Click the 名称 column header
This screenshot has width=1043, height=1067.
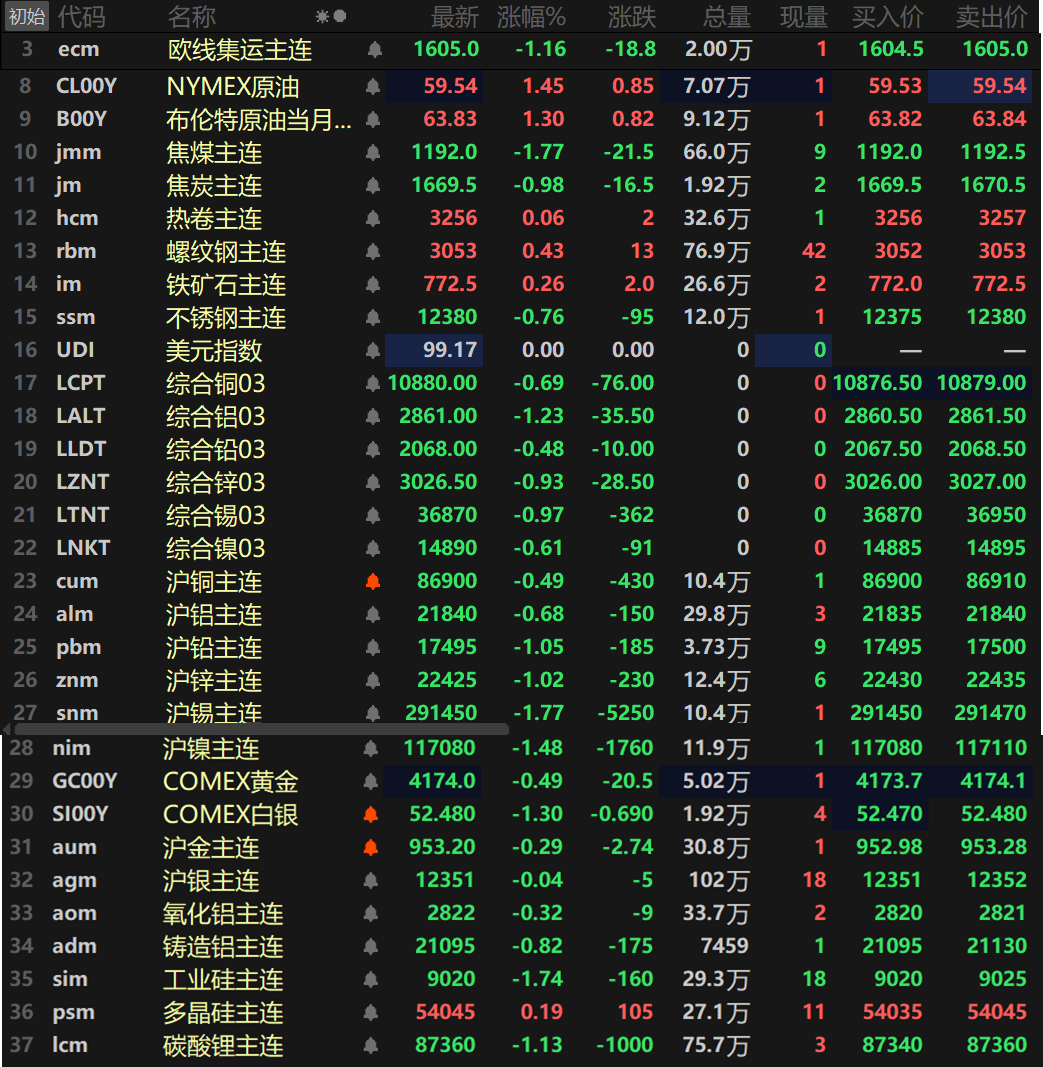click(x=191, y=17)
